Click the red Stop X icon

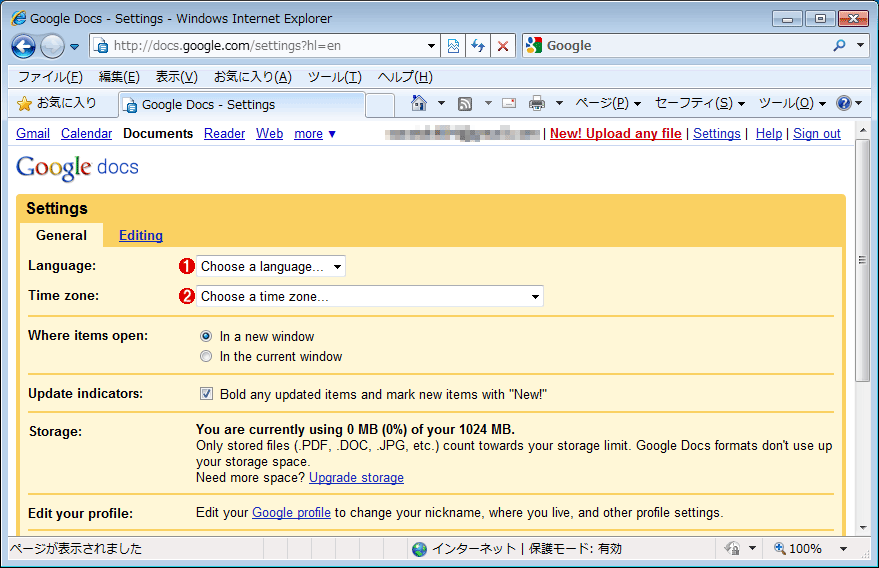[x=503, y=46]
